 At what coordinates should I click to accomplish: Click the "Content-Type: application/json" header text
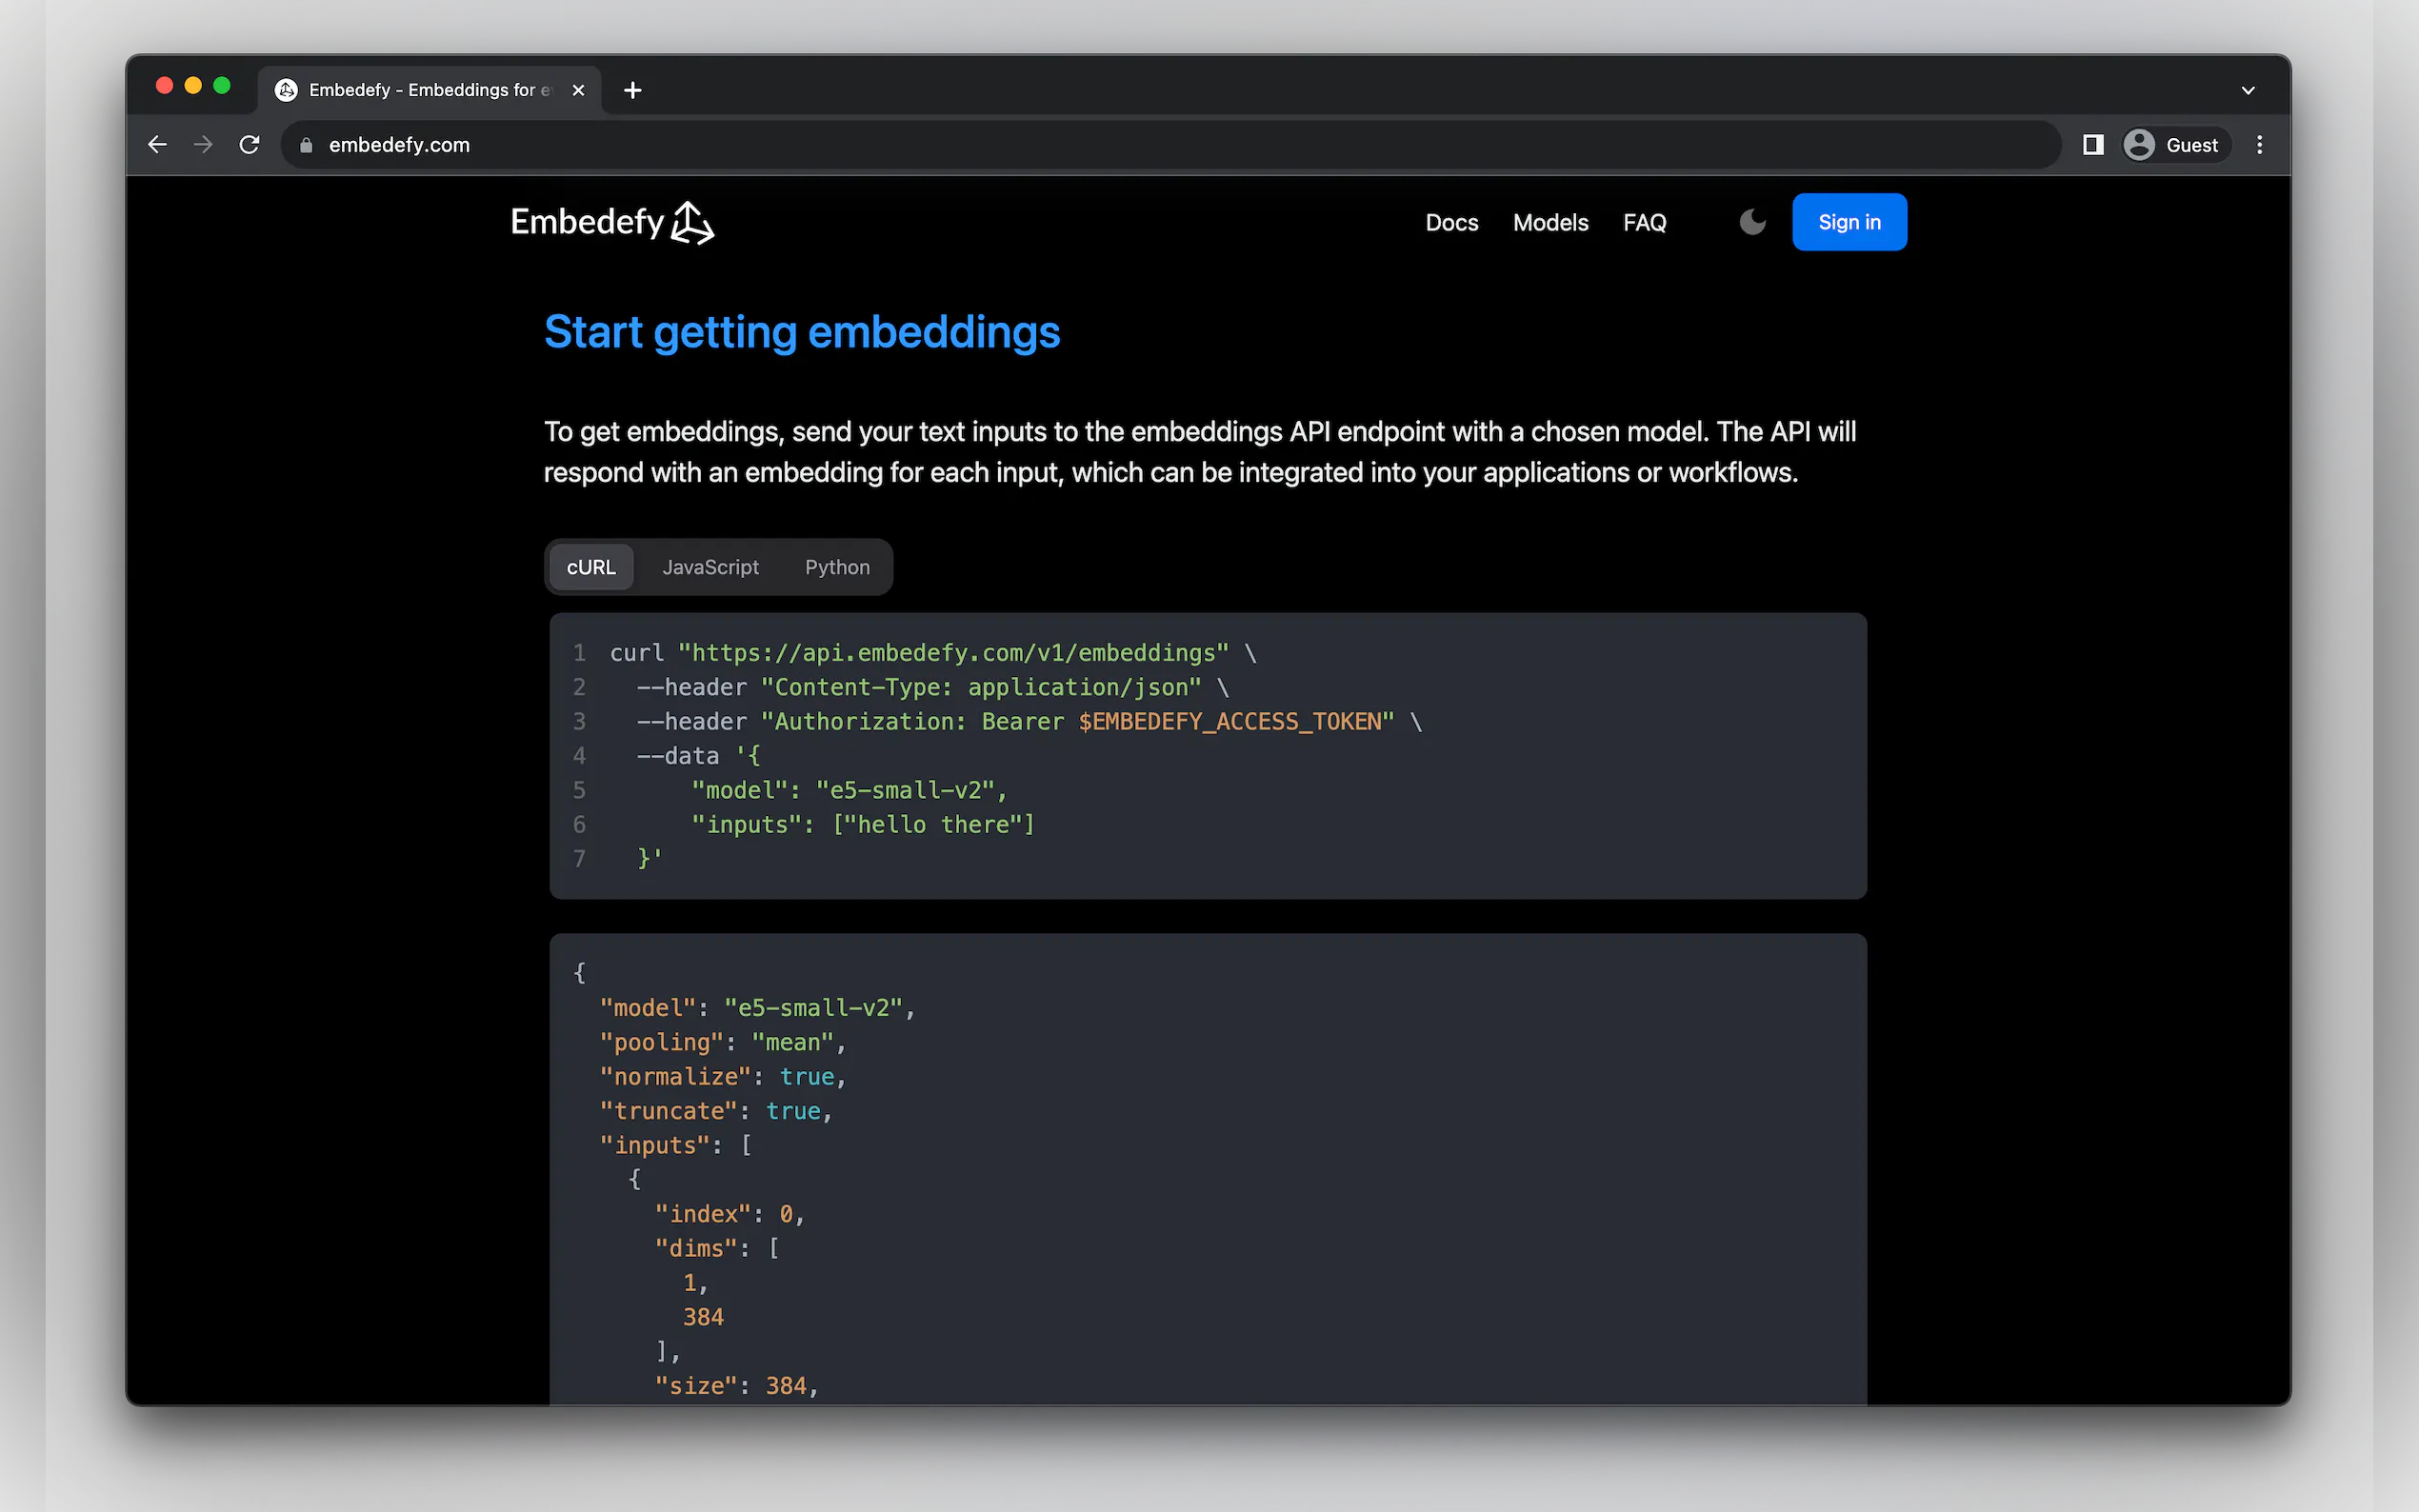981,688
